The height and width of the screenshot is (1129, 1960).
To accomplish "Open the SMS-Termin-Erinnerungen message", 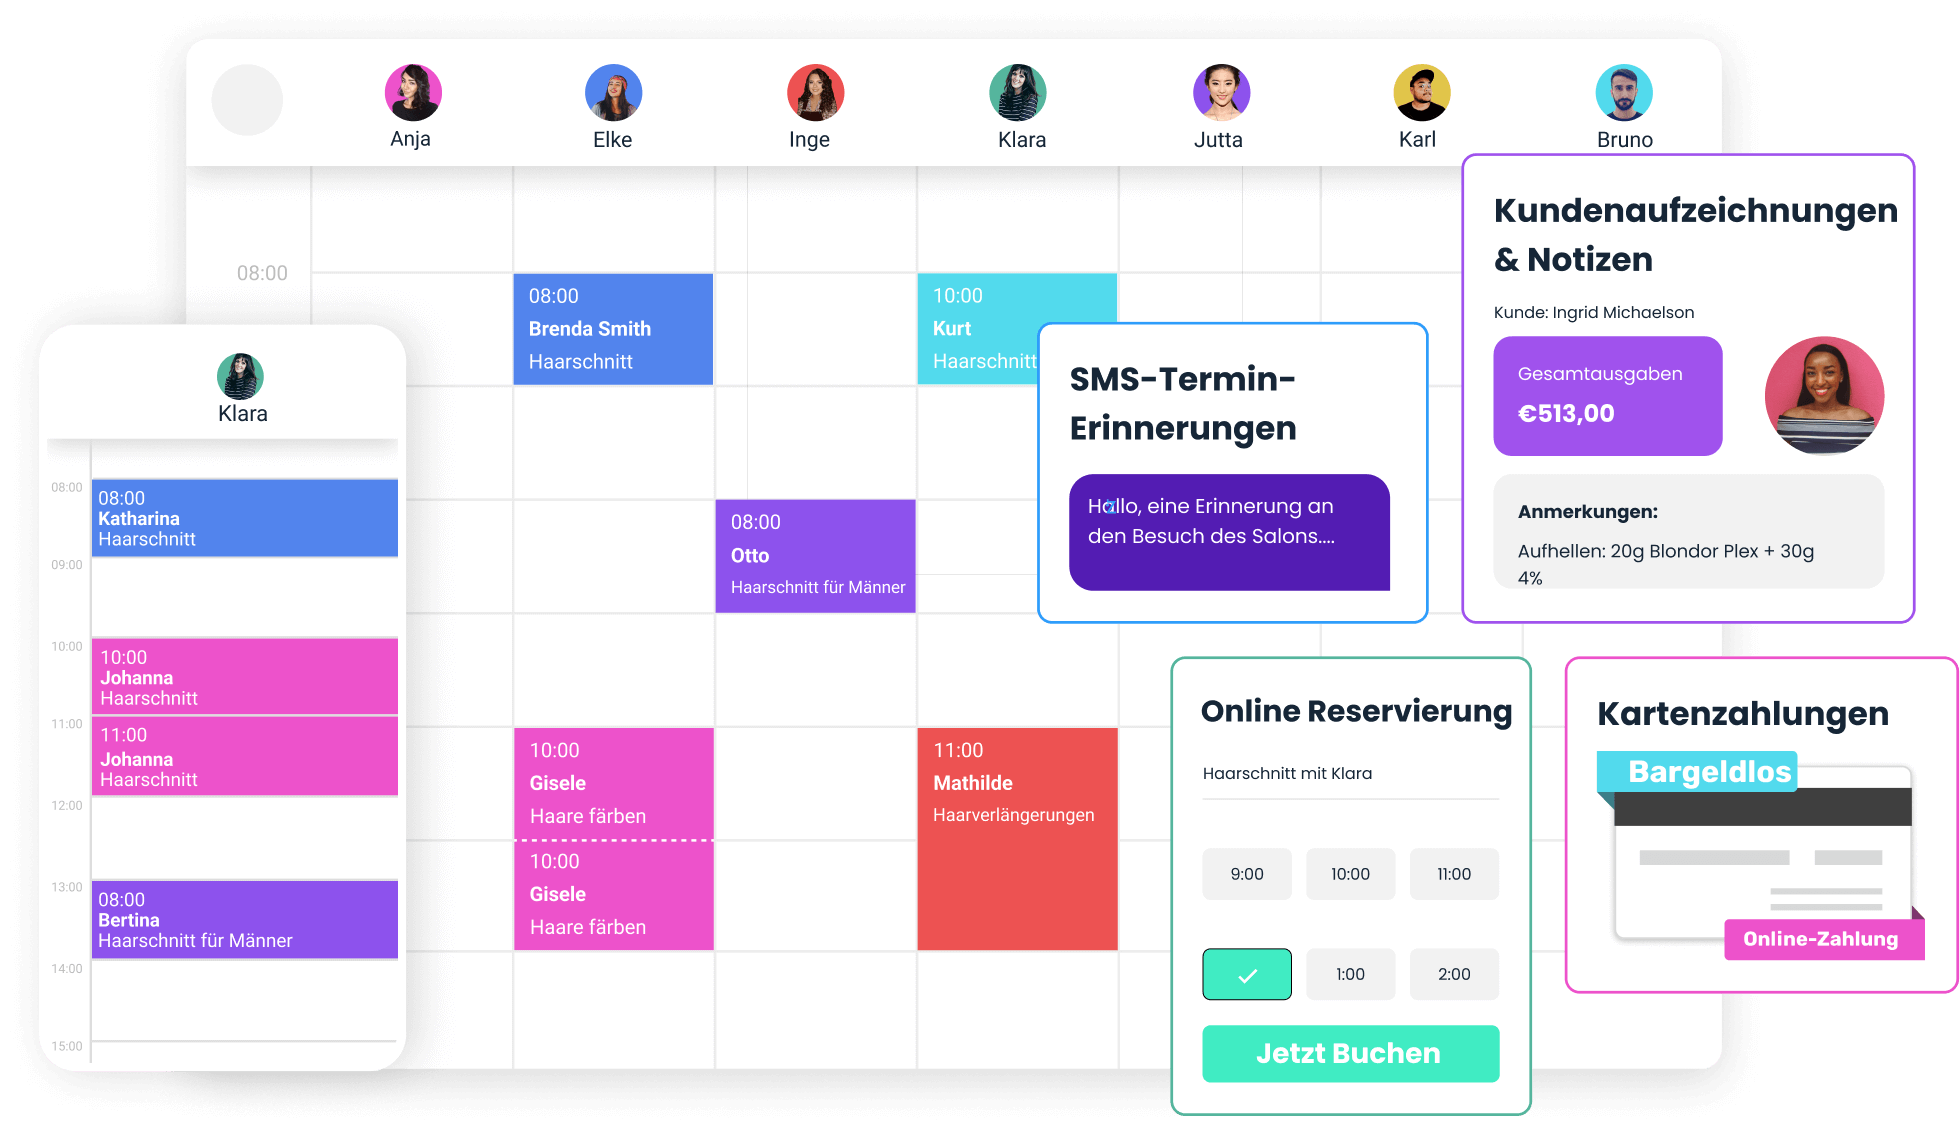I will click(1229, 533).
